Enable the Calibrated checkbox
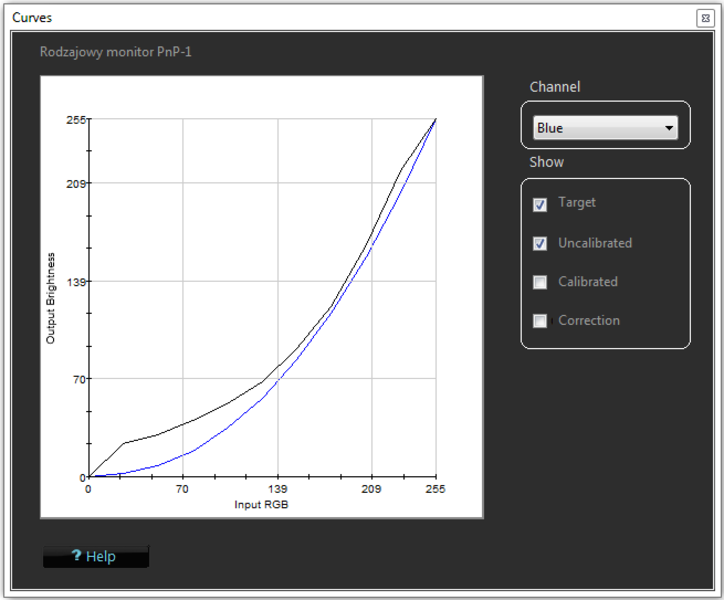The width and height of the screenshot is (724, 600). [541, 282]
